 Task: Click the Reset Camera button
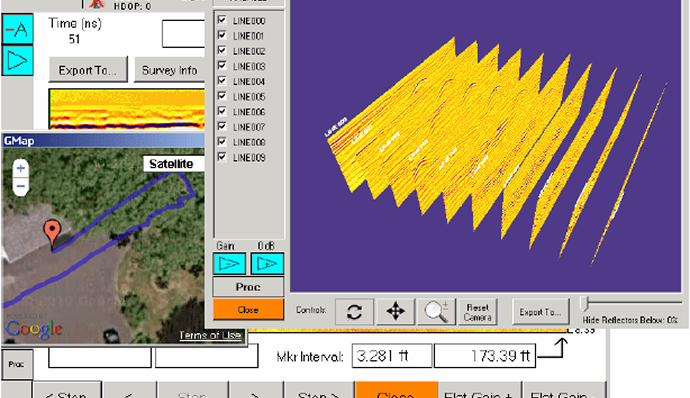coord(477,312)
